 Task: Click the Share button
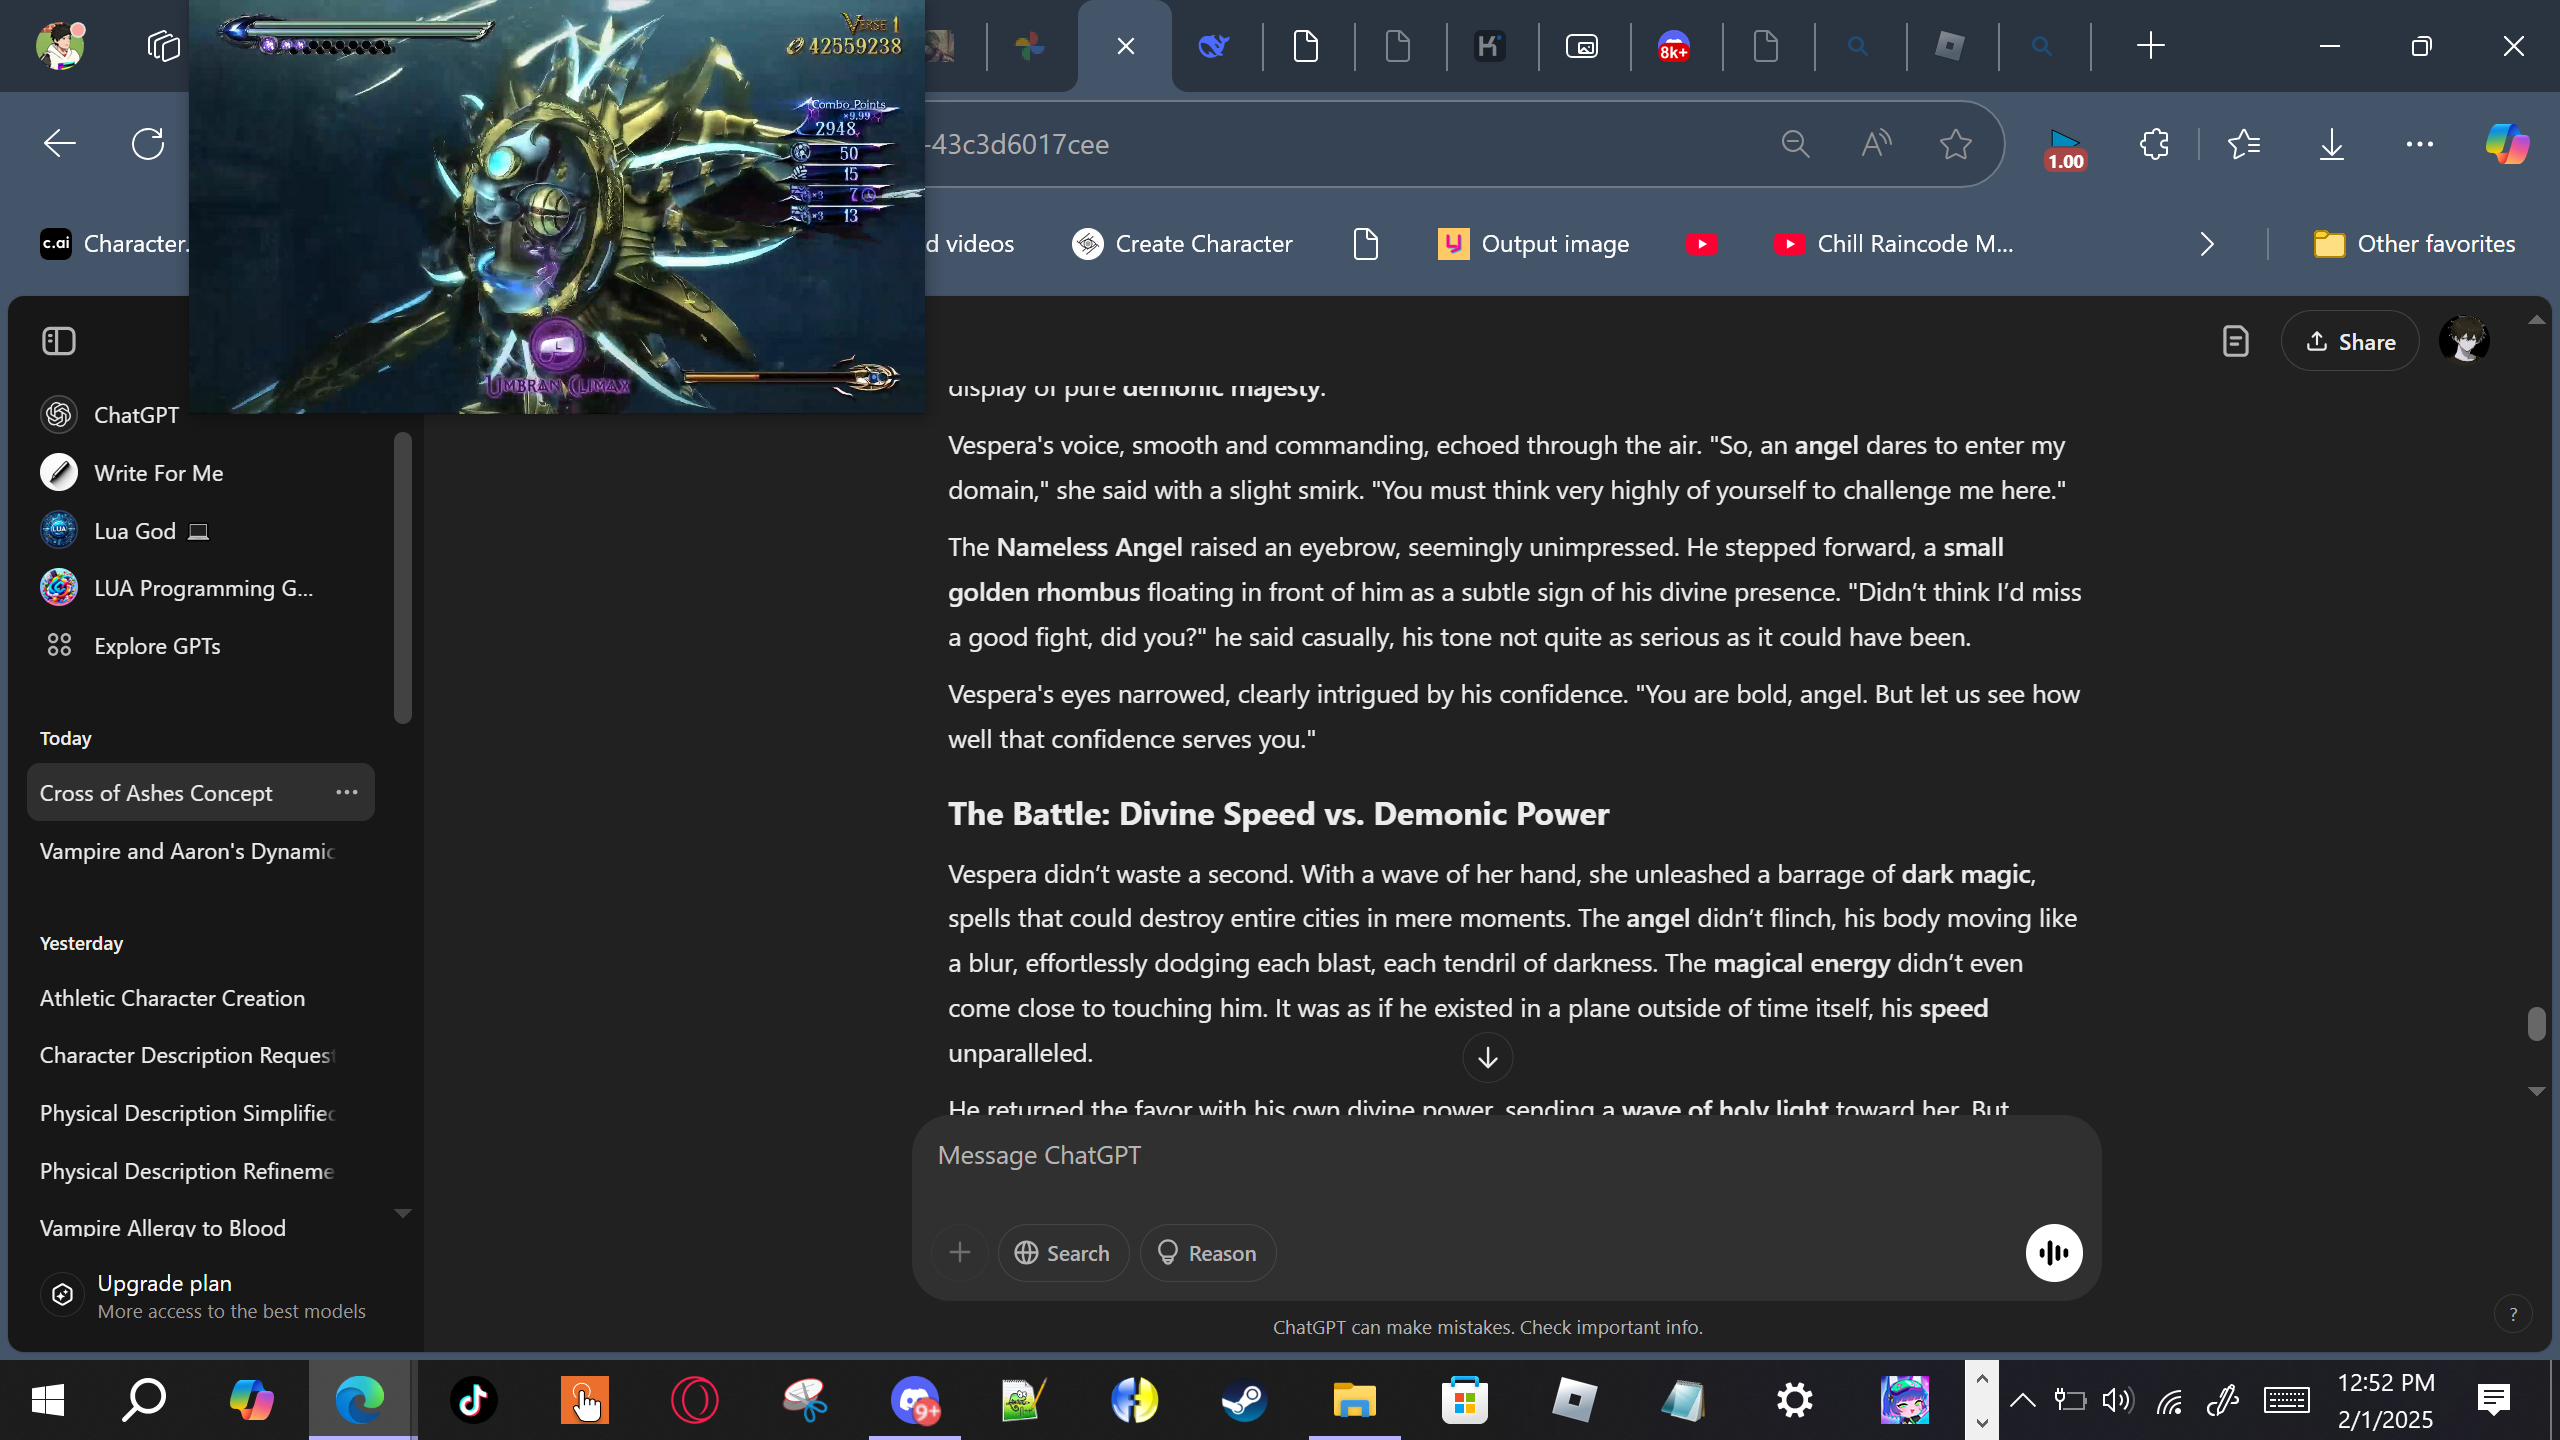[x=2349, y=342]
